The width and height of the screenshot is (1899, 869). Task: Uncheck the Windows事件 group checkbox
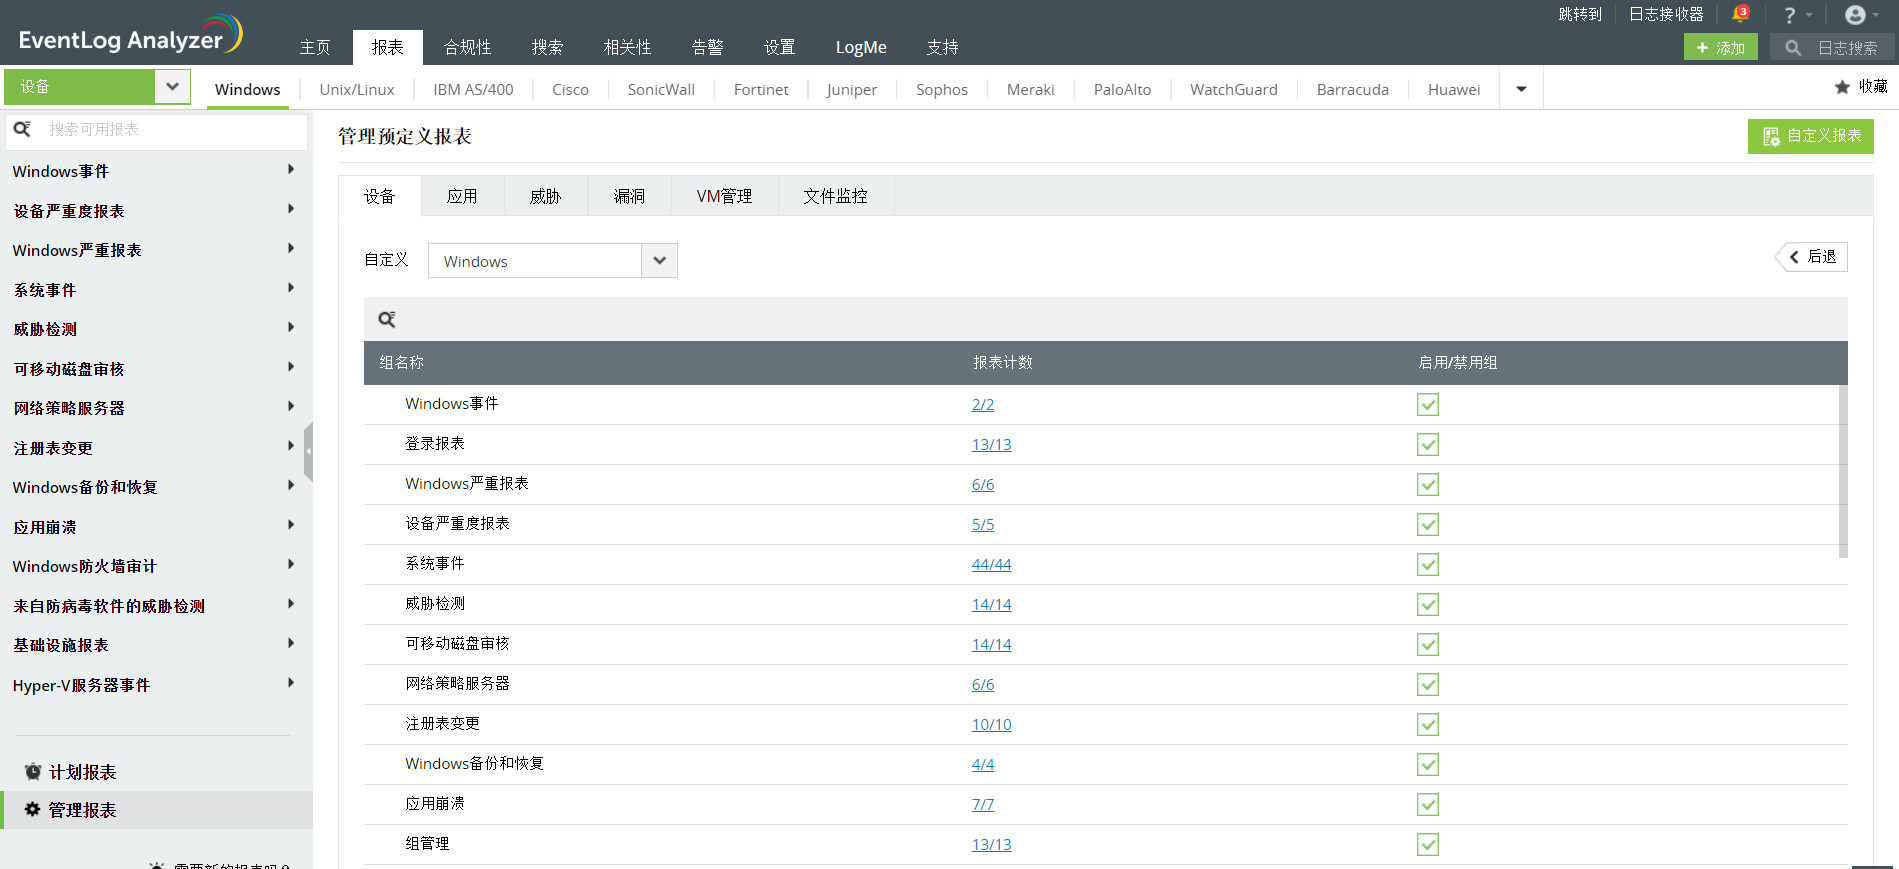pyautogui.click(x=1428, y=405)
